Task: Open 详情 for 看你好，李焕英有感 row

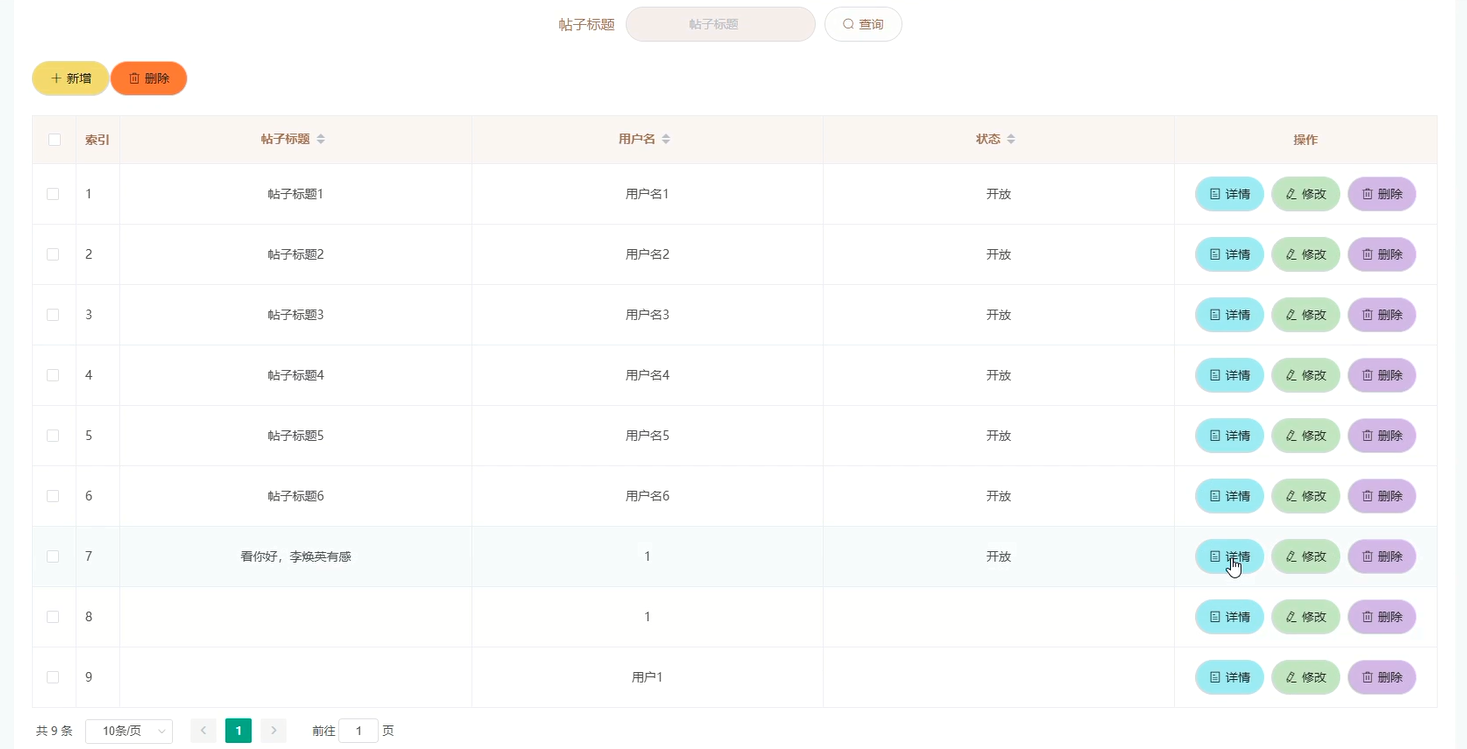Action: click(x=1229, y=556)
